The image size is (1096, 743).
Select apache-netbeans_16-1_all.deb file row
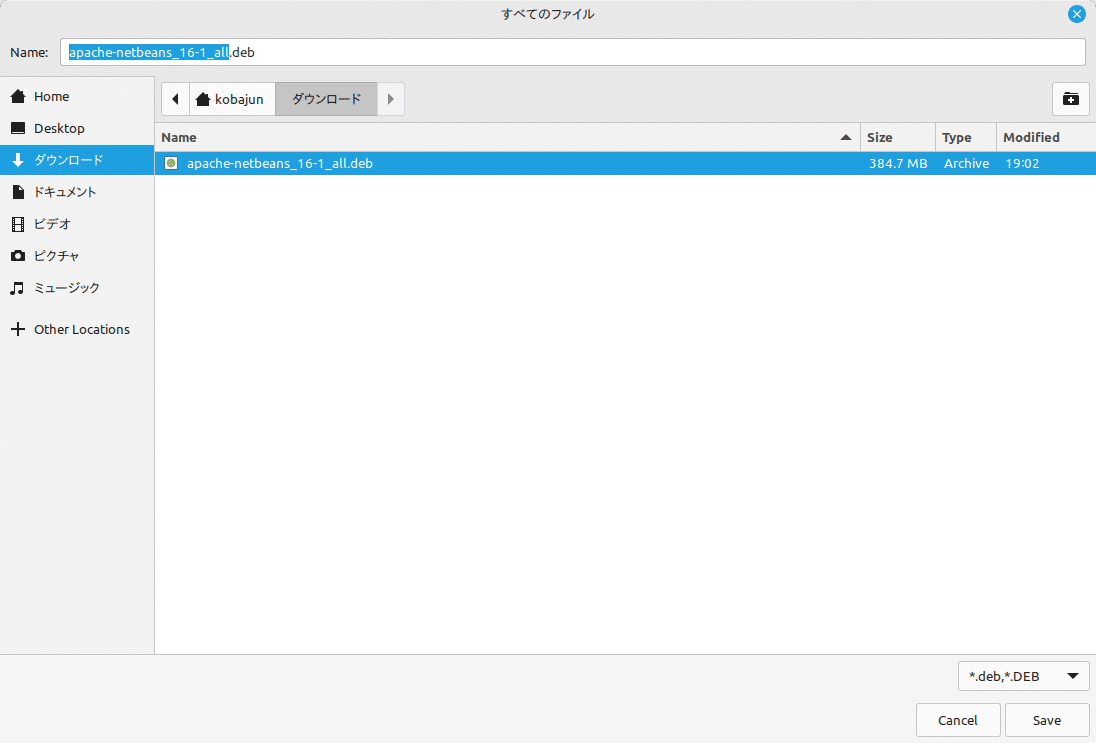(626, 163)
